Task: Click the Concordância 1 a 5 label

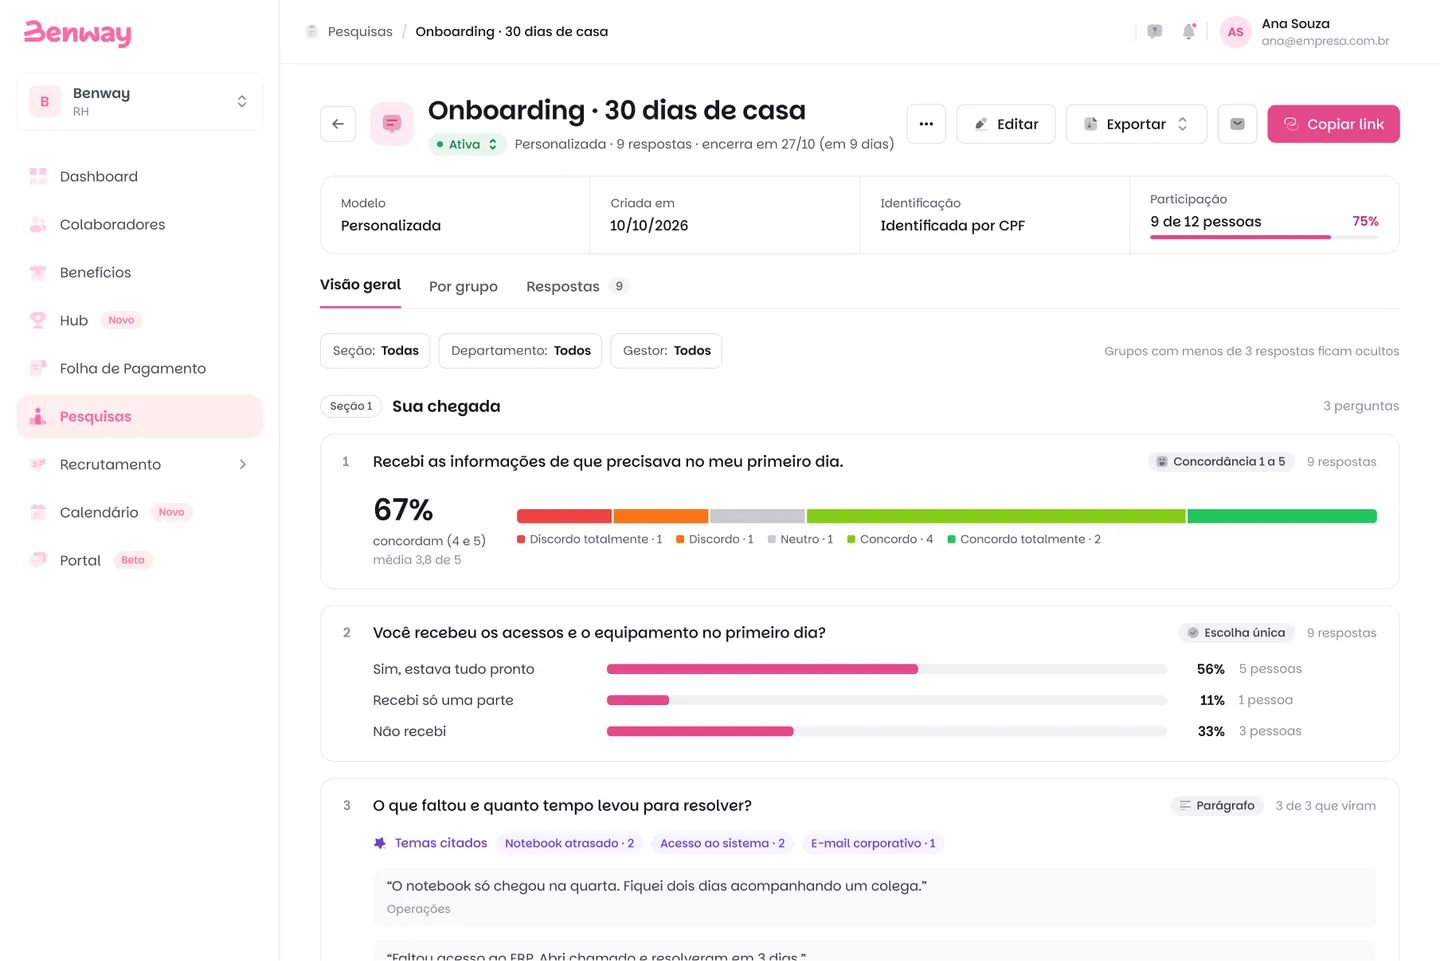Action: [x=1221, y=462]
